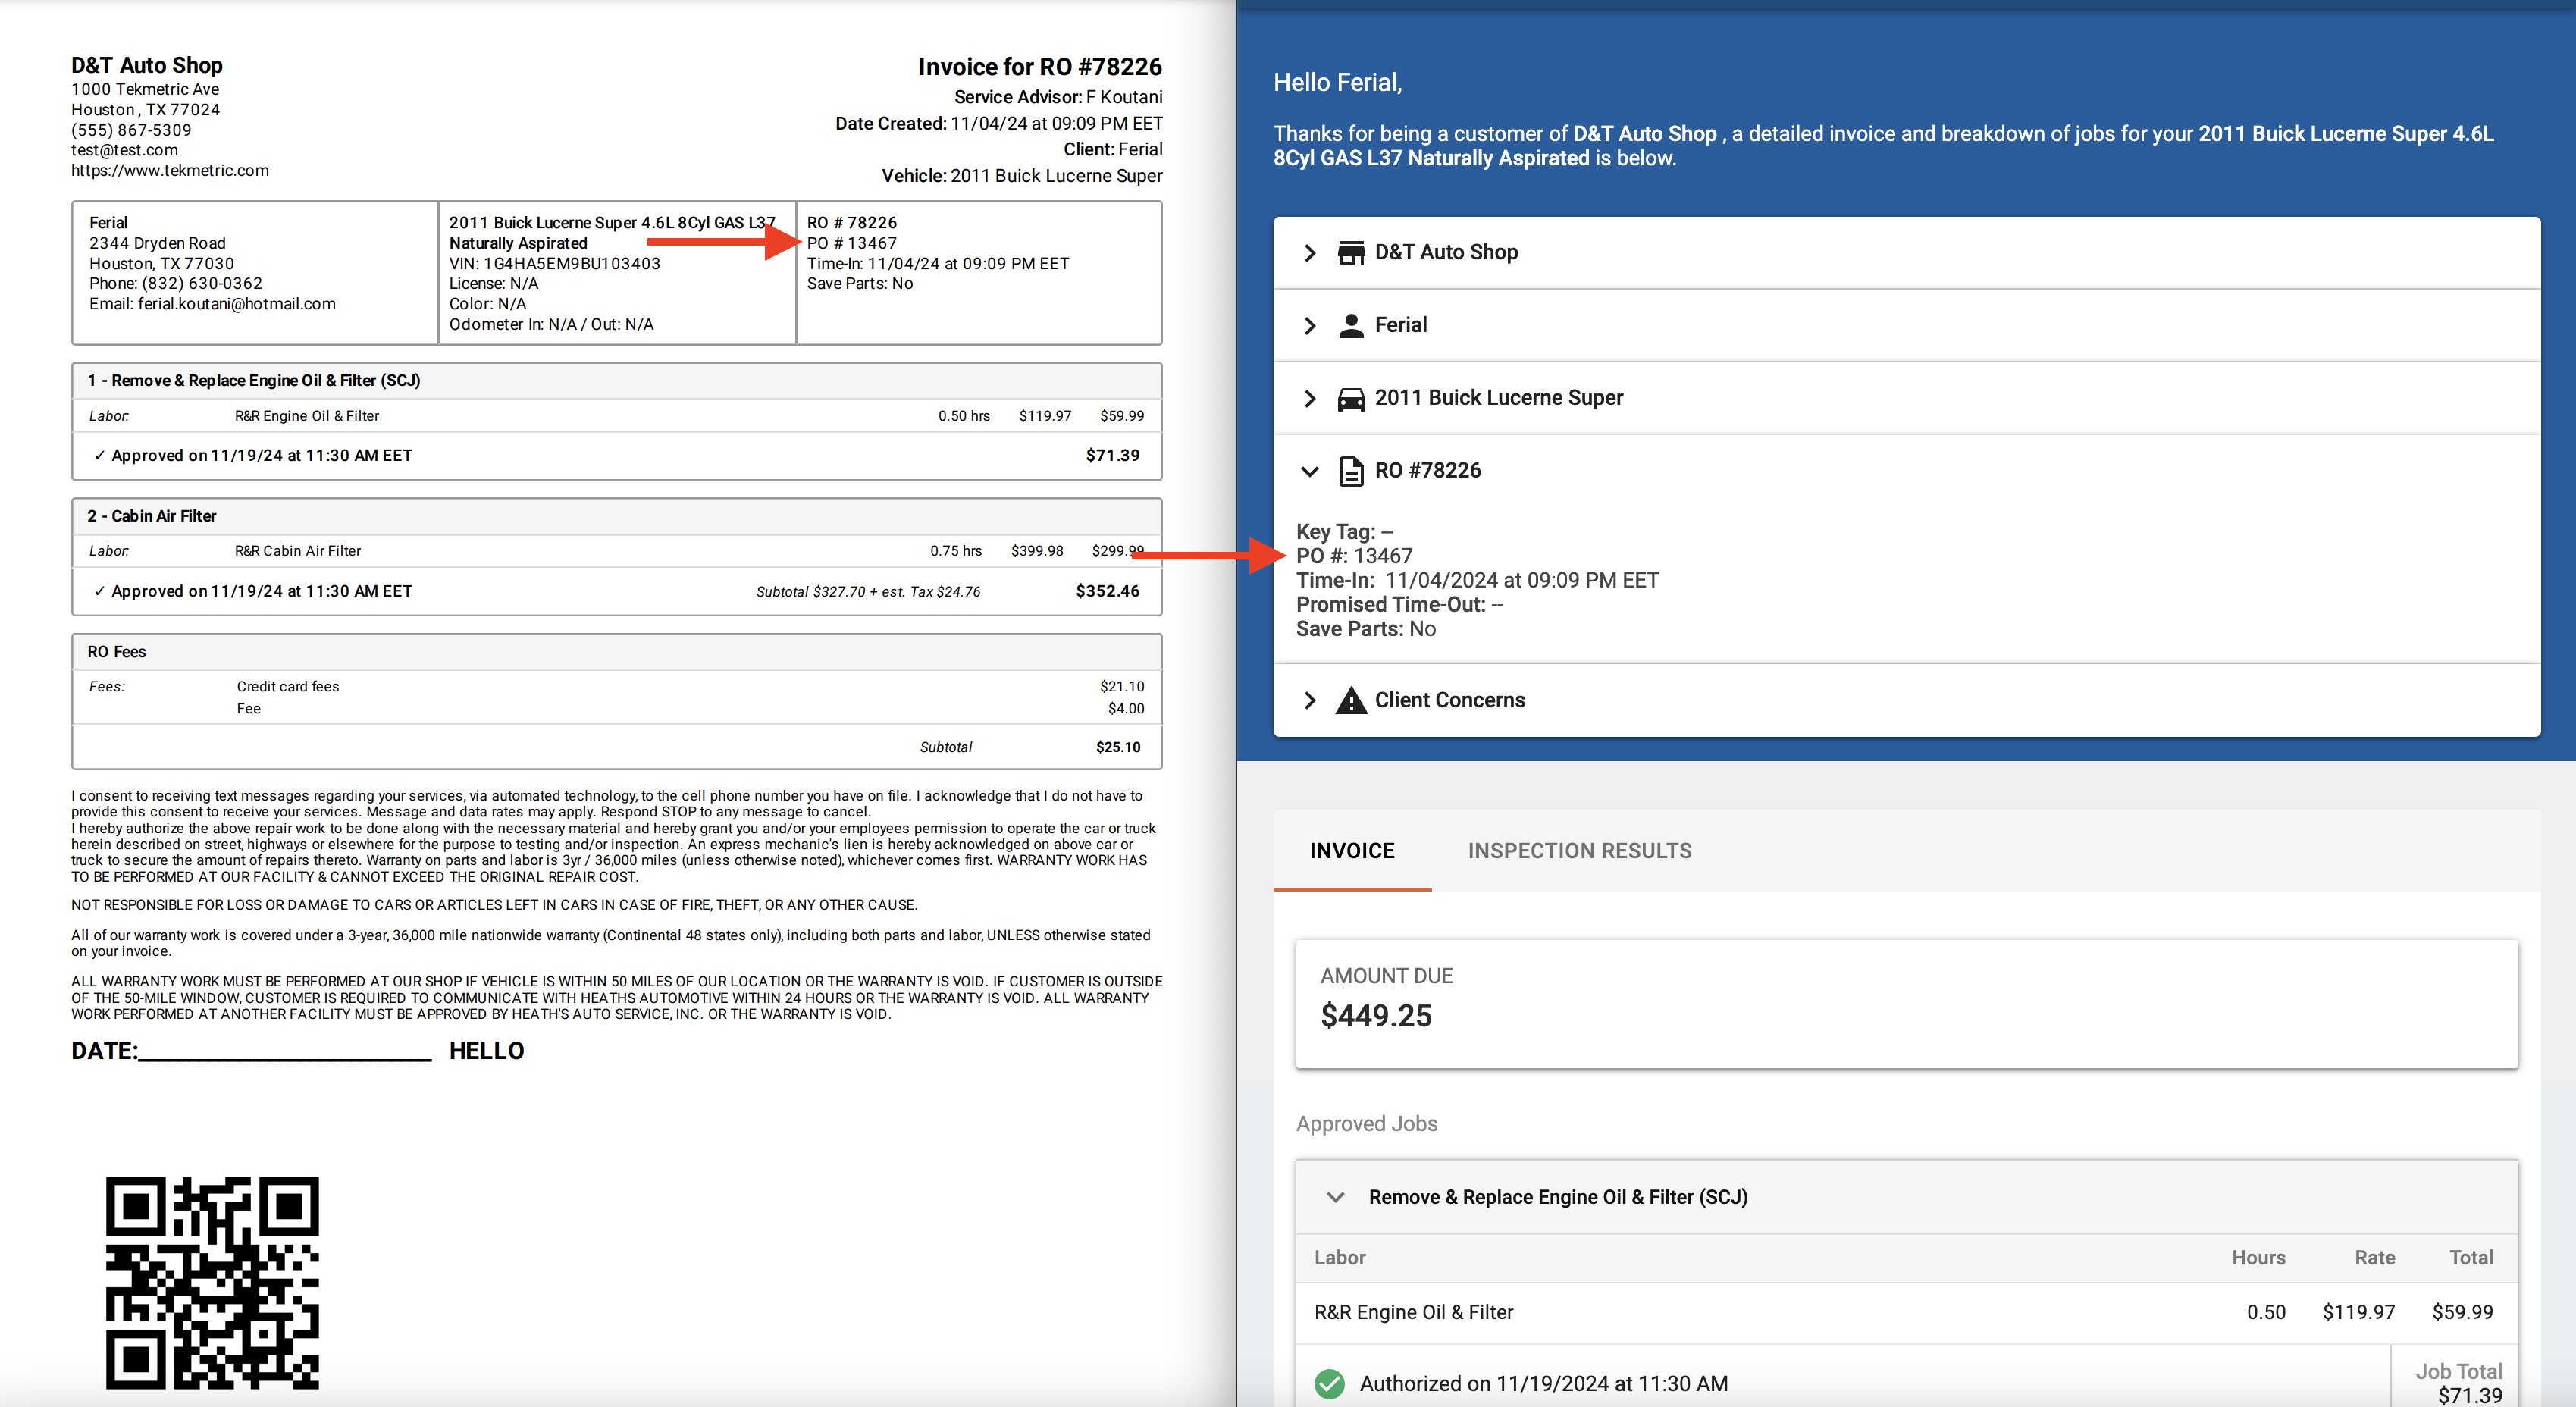Click the test@test.com email address

[x=124, y=150]
